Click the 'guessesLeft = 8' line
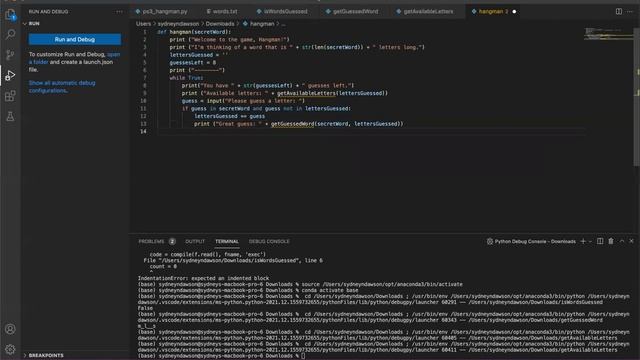640x360 pixels. click(x=193, y=62)
